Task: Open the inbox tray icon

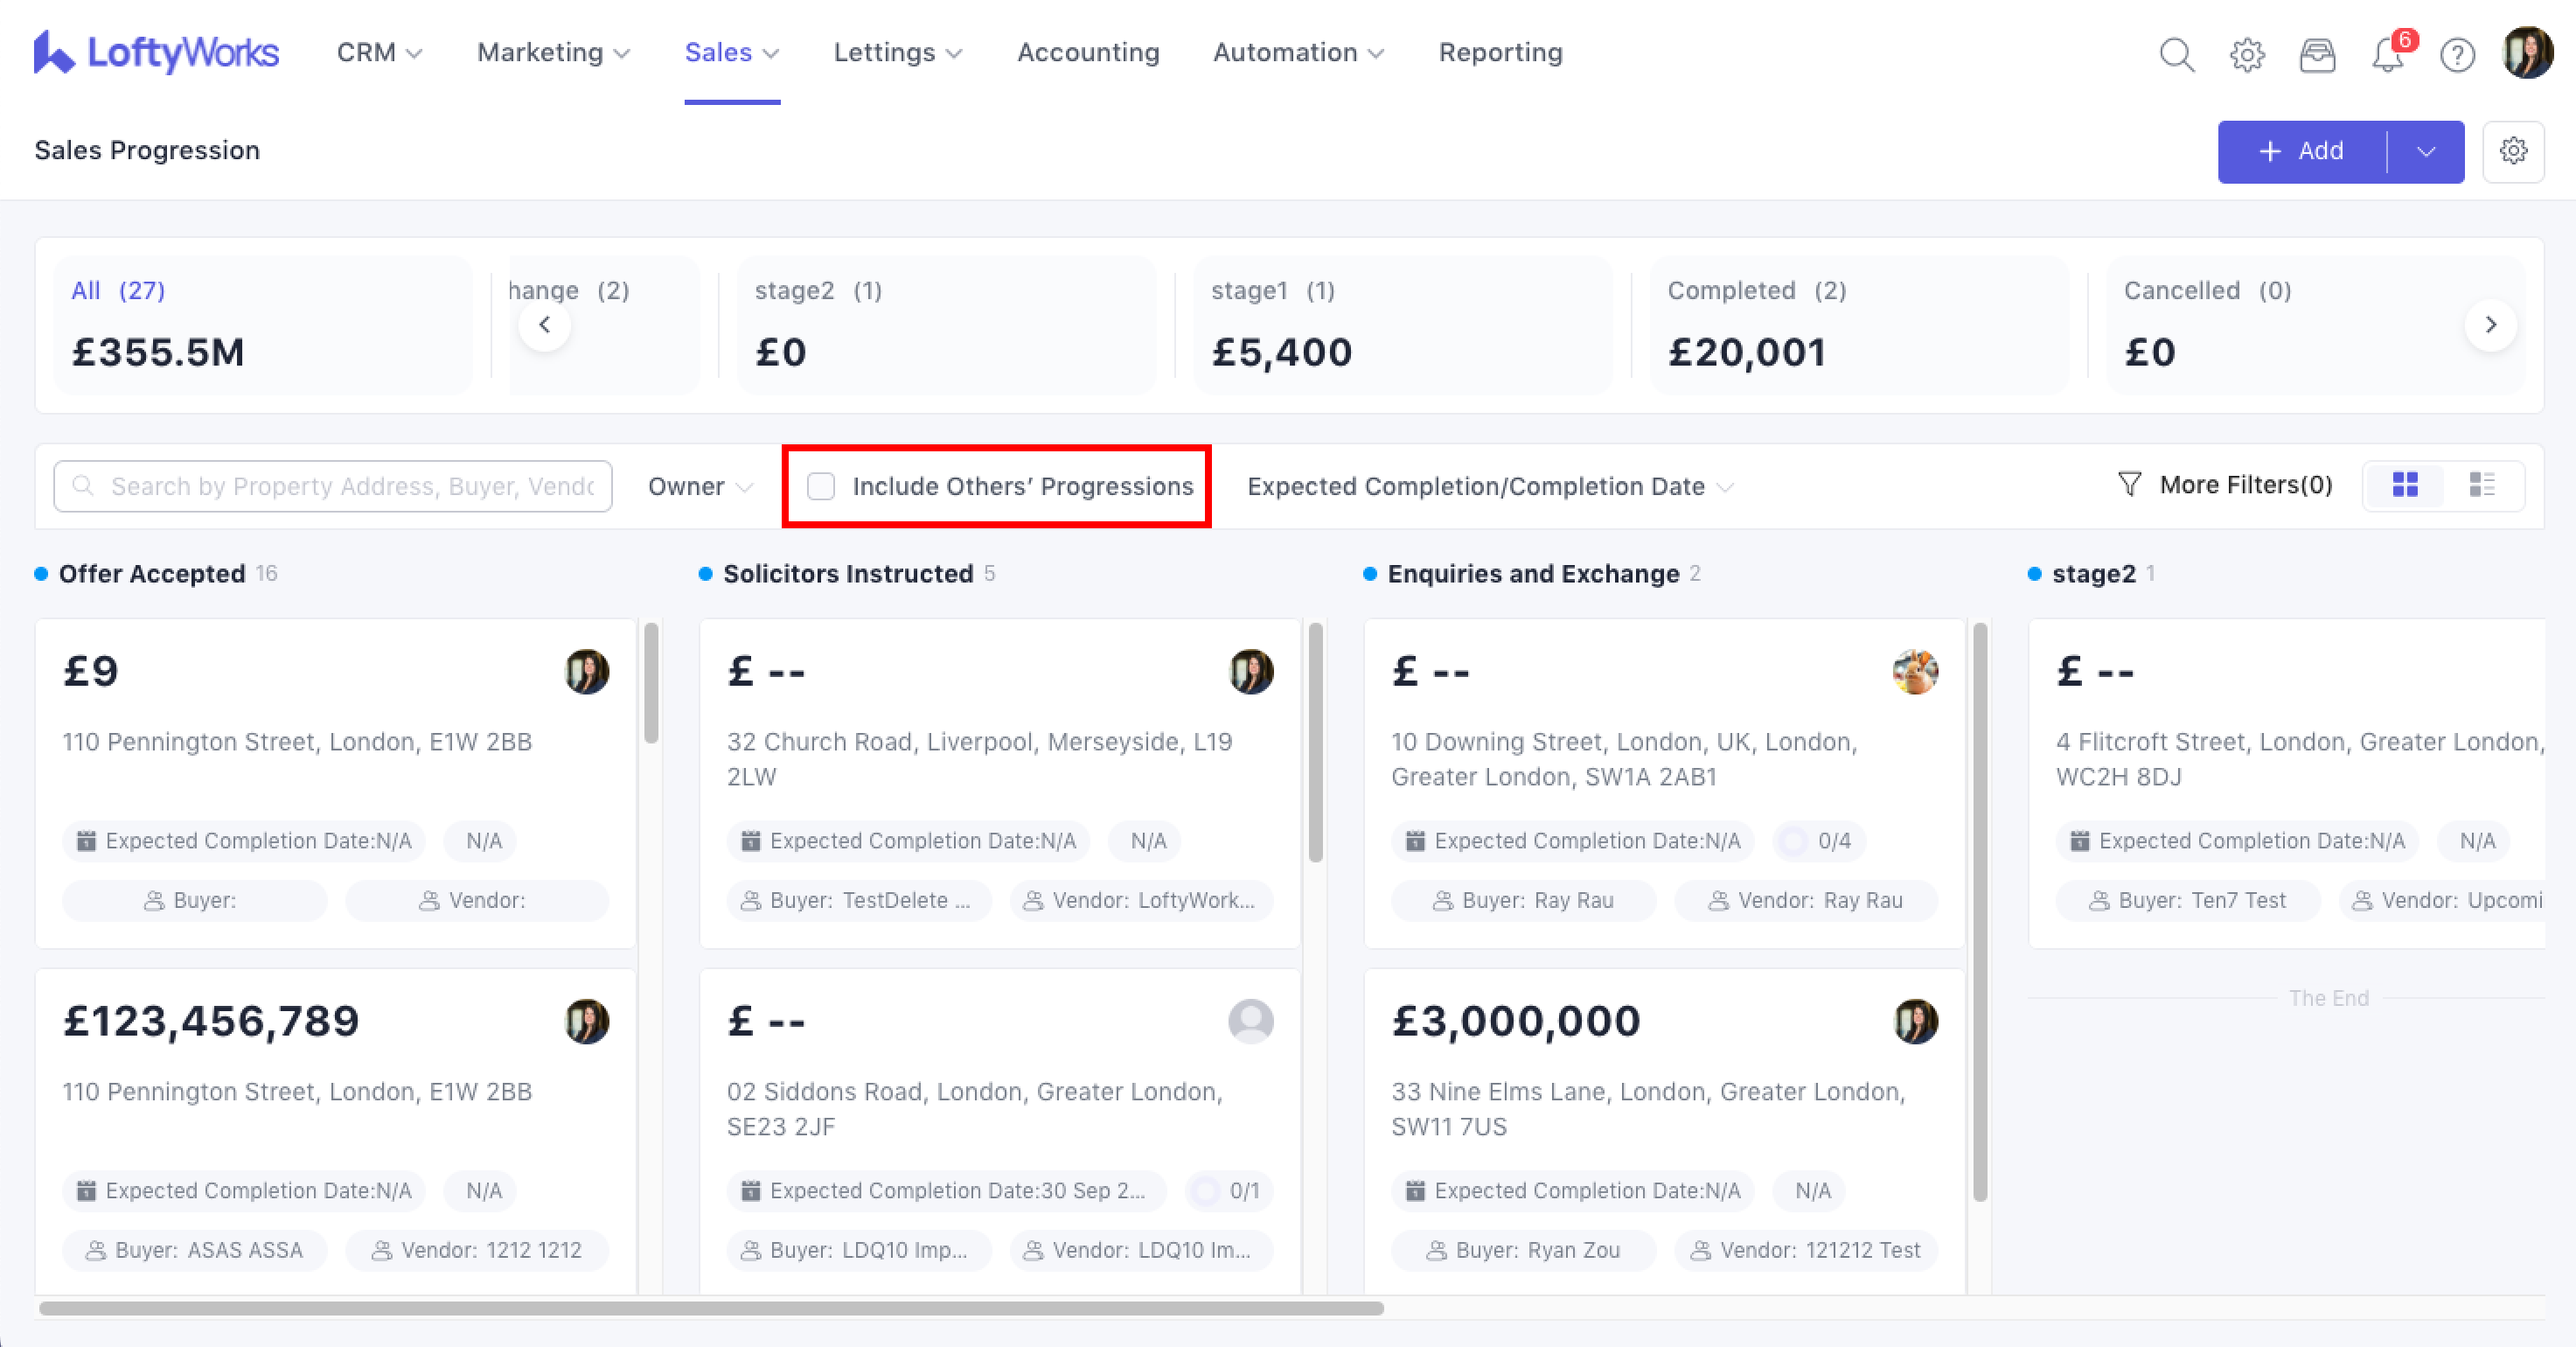Action: (x=2317, y=54)
